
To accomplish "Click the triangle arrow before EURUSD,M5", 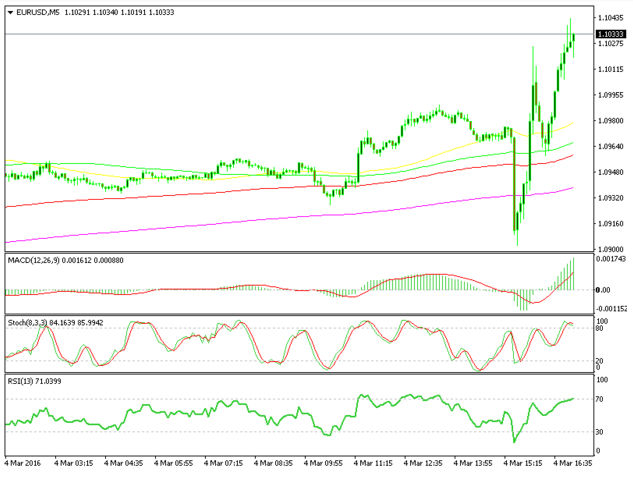I will [10, 13].
